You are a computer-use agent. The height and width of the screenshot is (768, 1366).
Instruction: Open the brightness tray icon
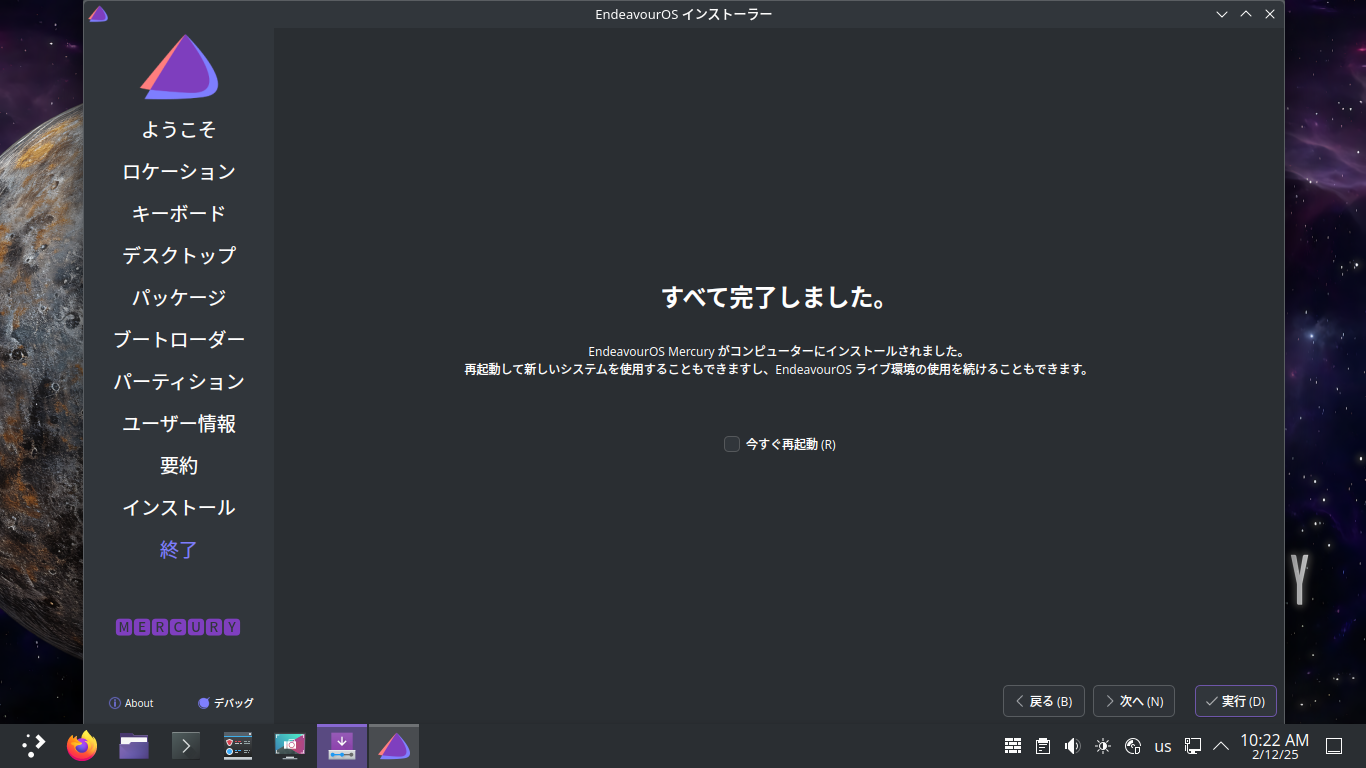click(1103, 746)
